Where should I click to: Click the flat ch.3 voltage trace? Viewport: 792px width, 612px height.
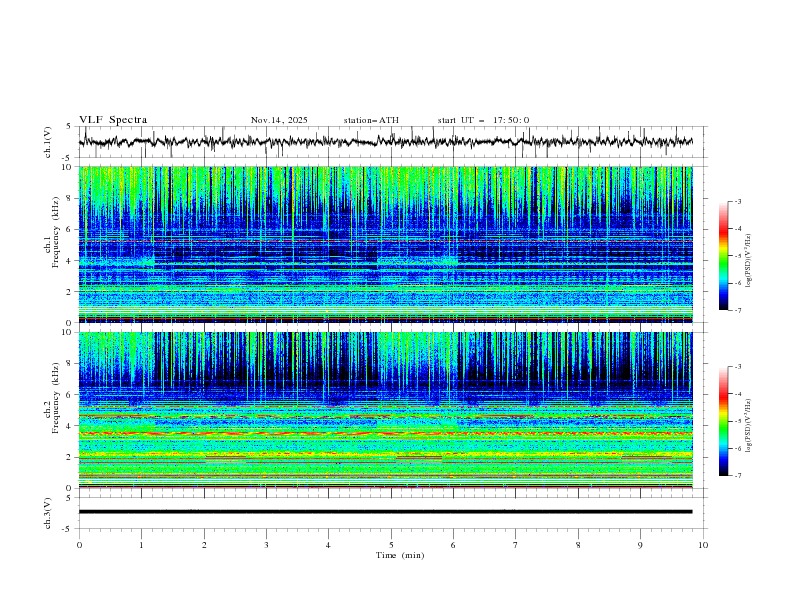[x=385, y=512]
